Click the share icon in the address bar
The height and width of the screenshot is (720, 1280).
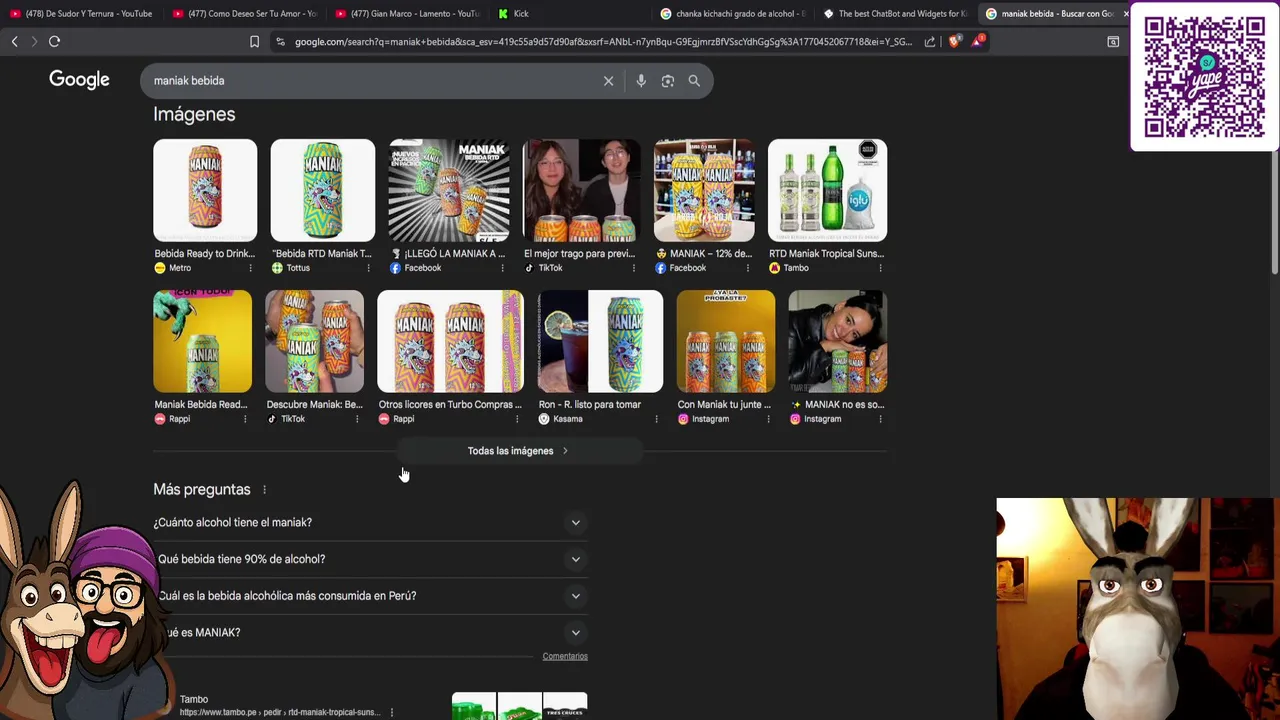(x=930, y=41)
